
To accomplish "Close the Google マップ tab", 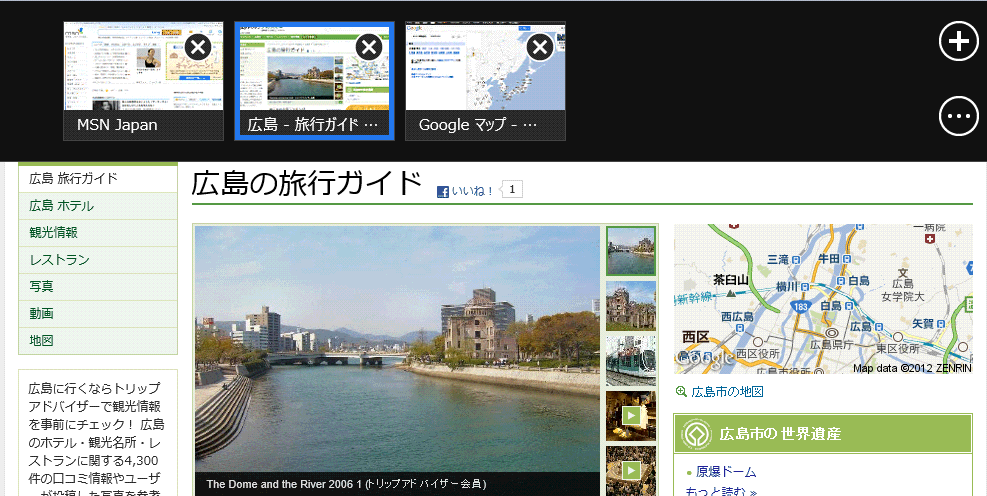I will 540,47.
